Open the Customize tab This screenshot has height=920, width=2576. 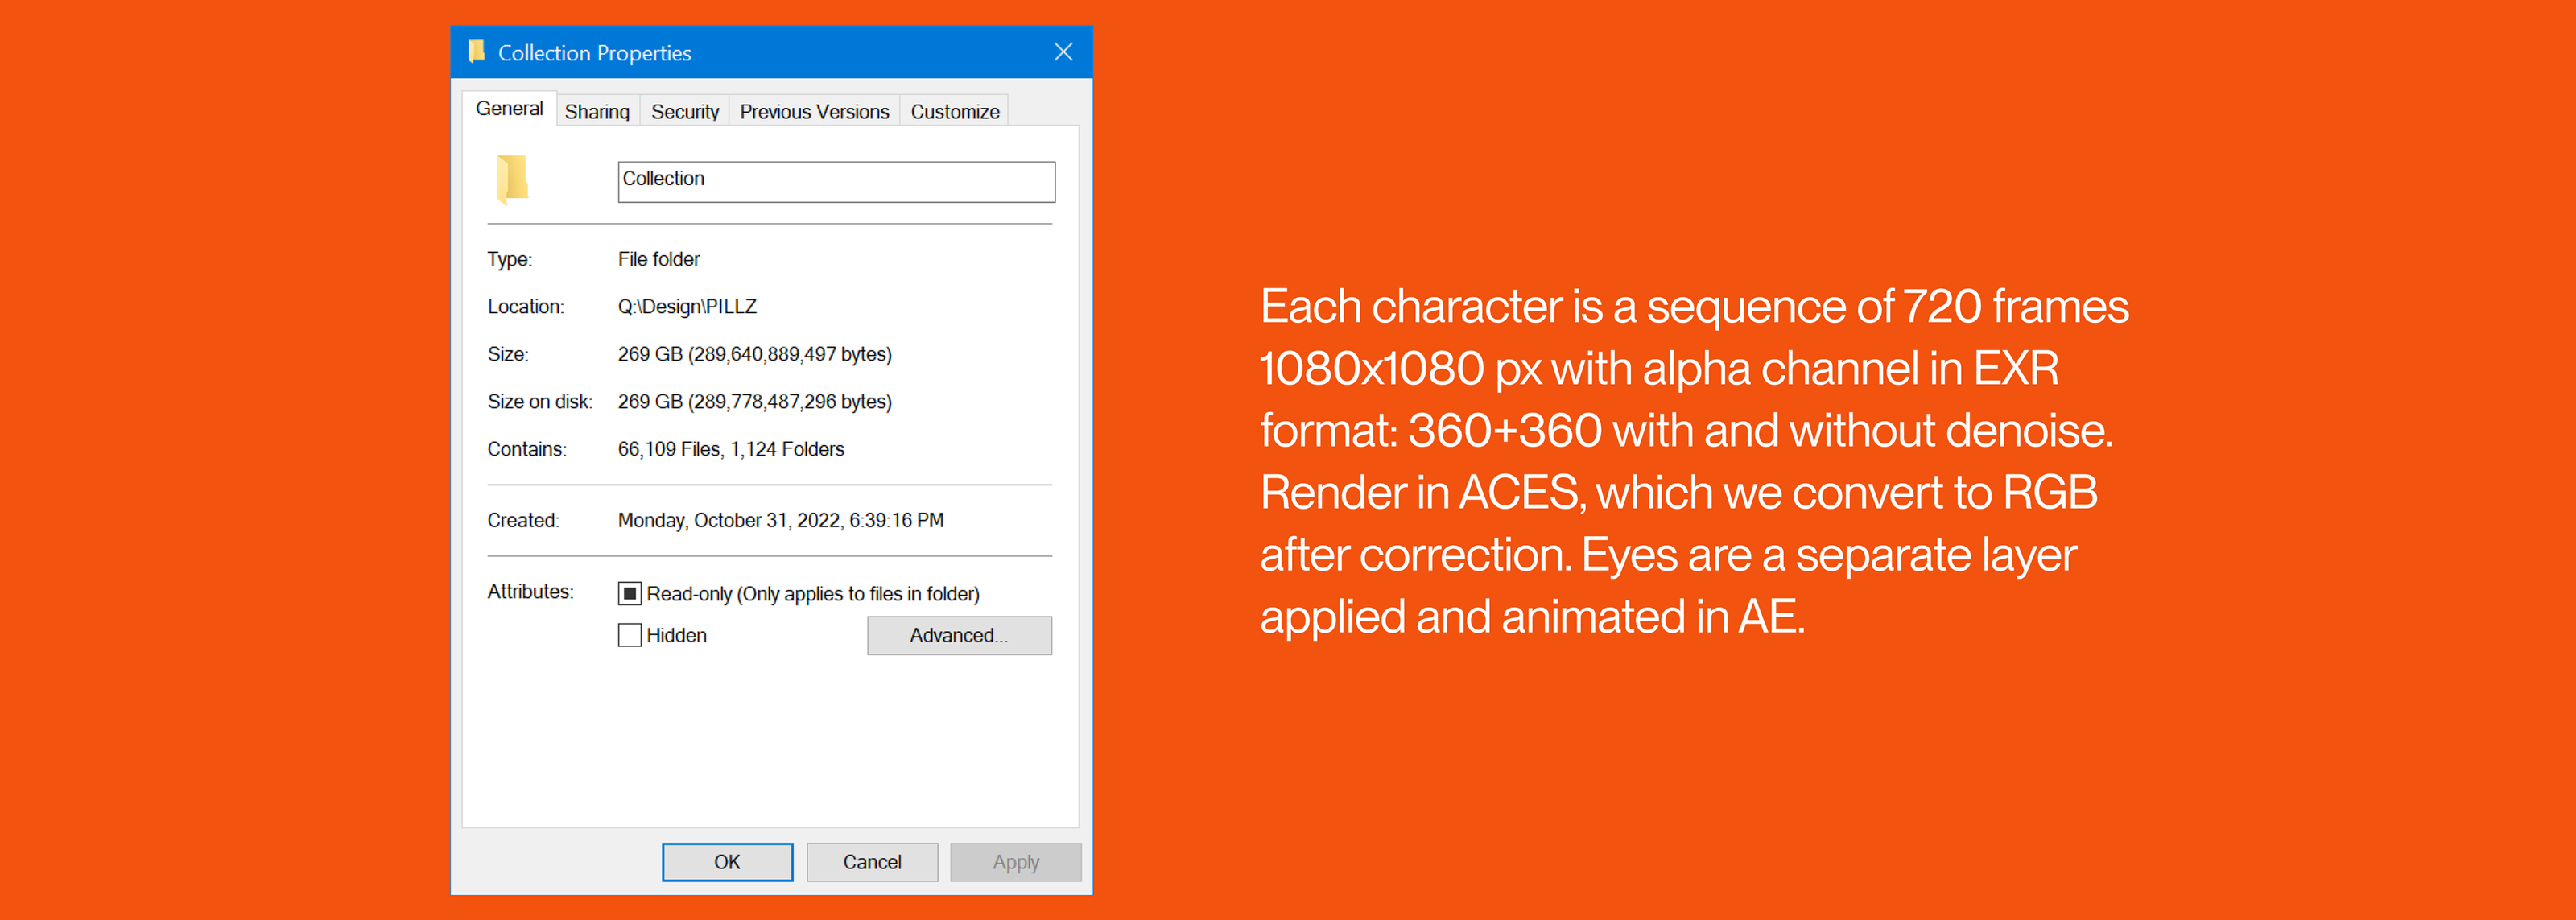pyautogui.click(x=954, y=112)
